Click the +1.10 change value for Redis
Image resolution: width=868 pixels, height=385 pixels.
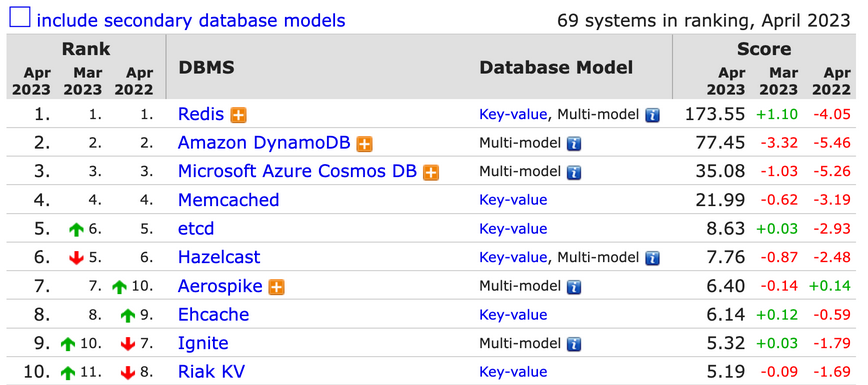(777, 115)
